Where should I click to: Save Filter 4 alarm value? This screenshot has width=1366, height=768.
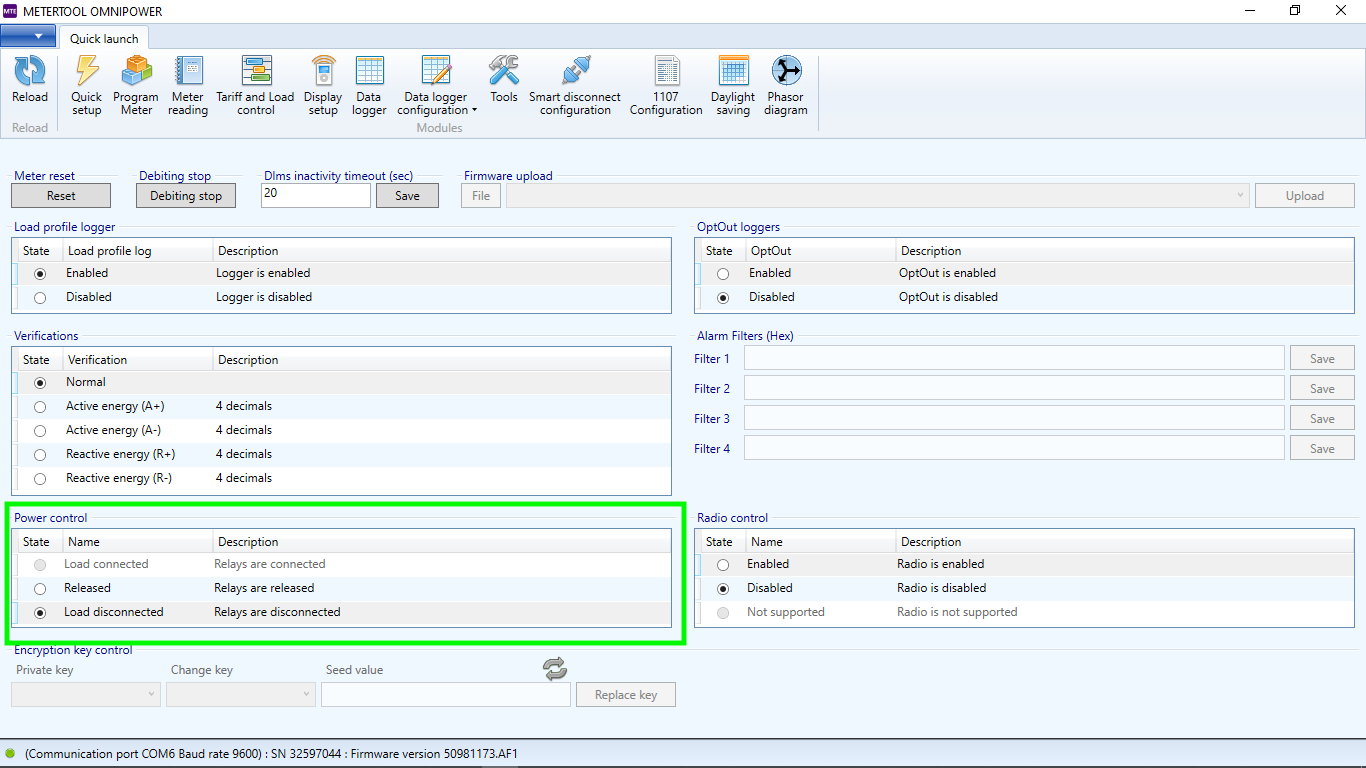click(x=1322, y=448)
